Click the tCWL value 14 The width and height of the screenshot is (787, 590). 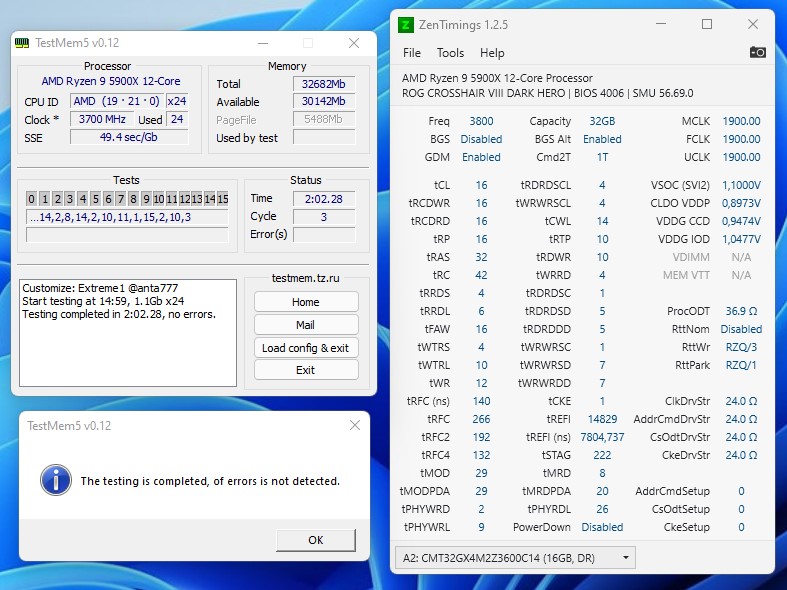602,221
